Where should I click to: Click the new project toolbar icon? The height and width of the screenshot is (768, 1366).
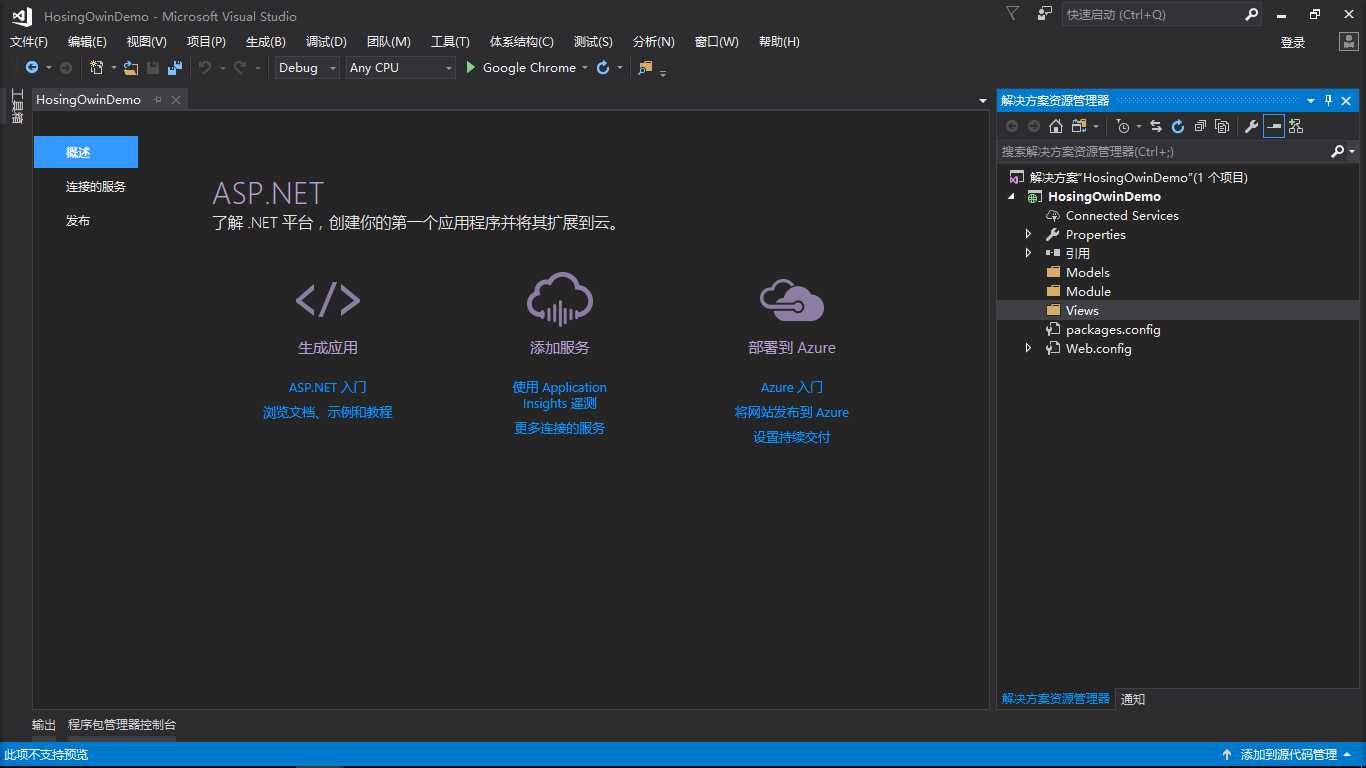tap(96, 67)
